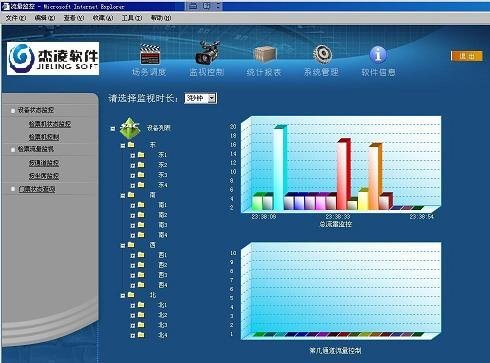Image resolution: width=490 pixels, height=363 pixels.
Task: Open 统计报表 box icon
Action: tap(265, 54)
